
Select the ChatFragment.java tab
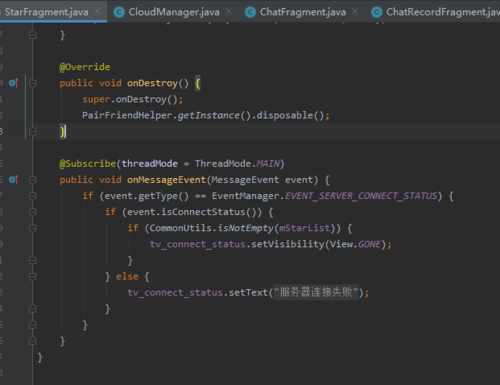tap(303, 12)
